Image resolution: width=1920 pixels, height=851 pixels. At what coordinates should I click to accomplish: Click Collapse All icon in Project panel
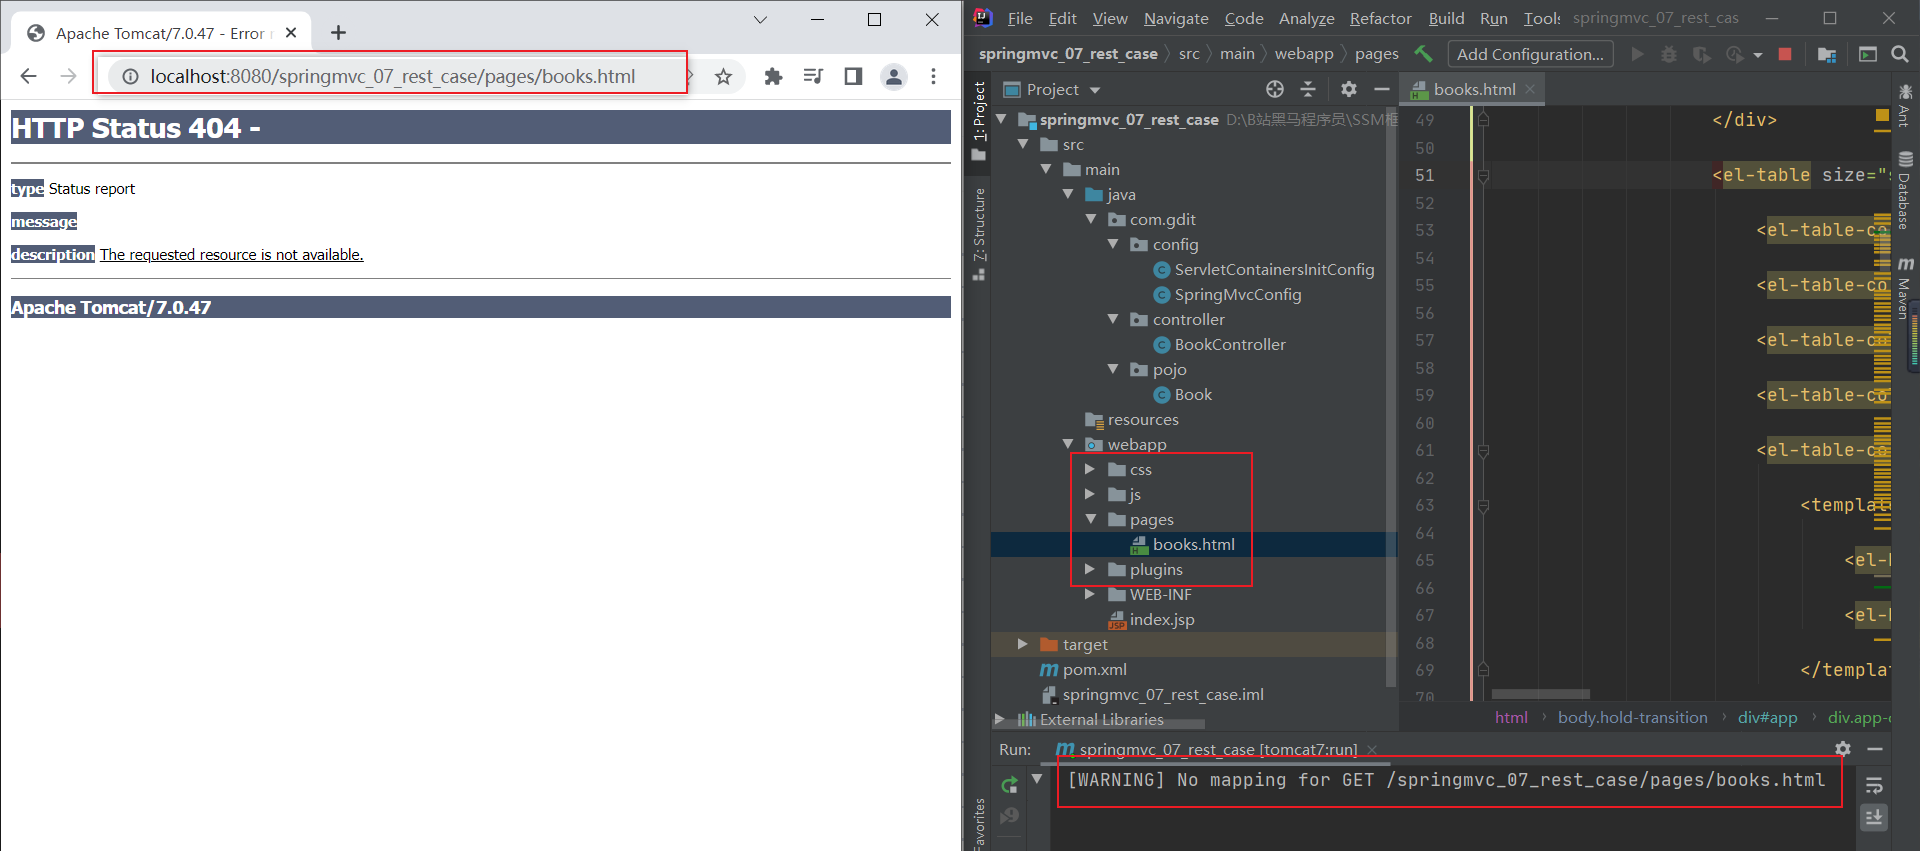tap(1308, 89)
